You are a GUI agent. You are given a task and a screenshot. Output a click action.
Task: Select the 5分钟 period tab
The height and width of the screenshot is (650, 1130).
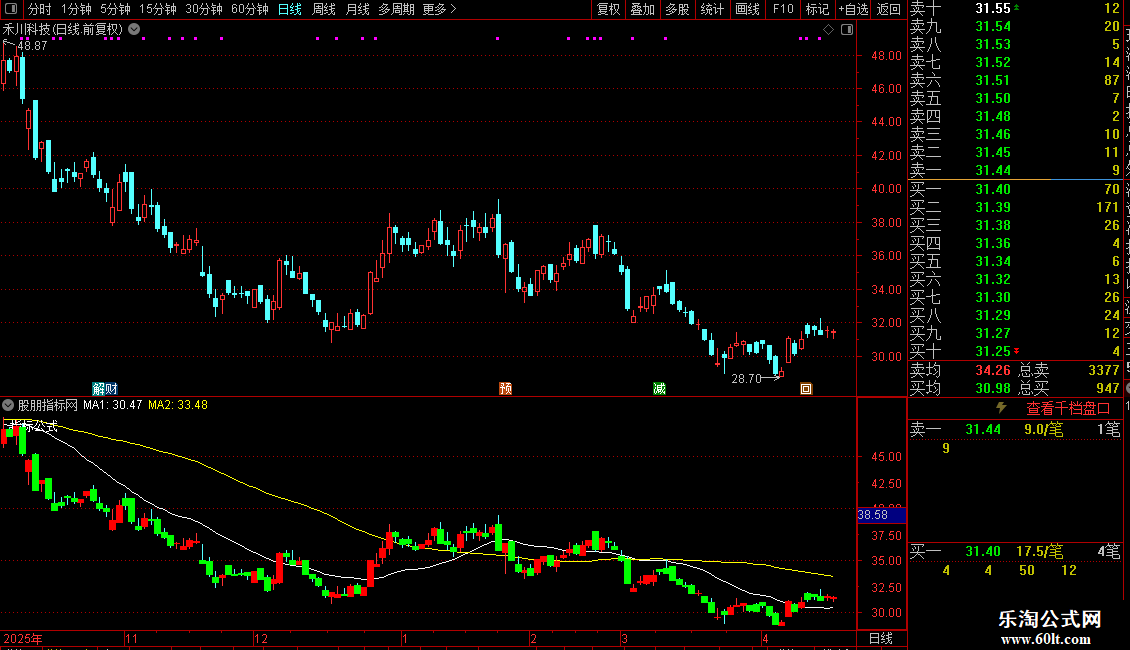click(115, 9)
